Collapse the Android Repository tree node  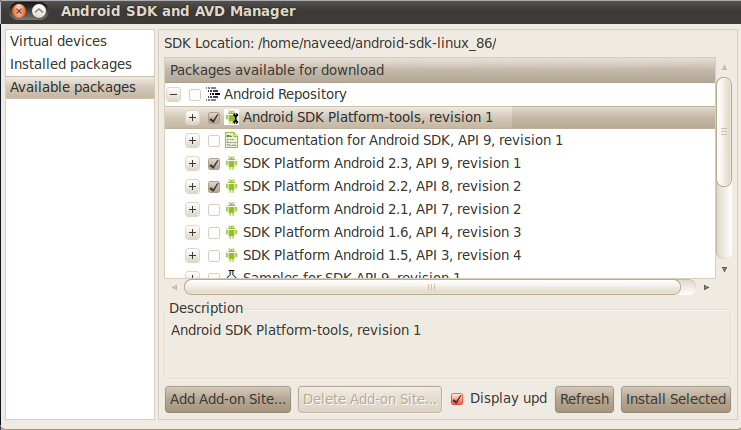click(x=174, y=94)
